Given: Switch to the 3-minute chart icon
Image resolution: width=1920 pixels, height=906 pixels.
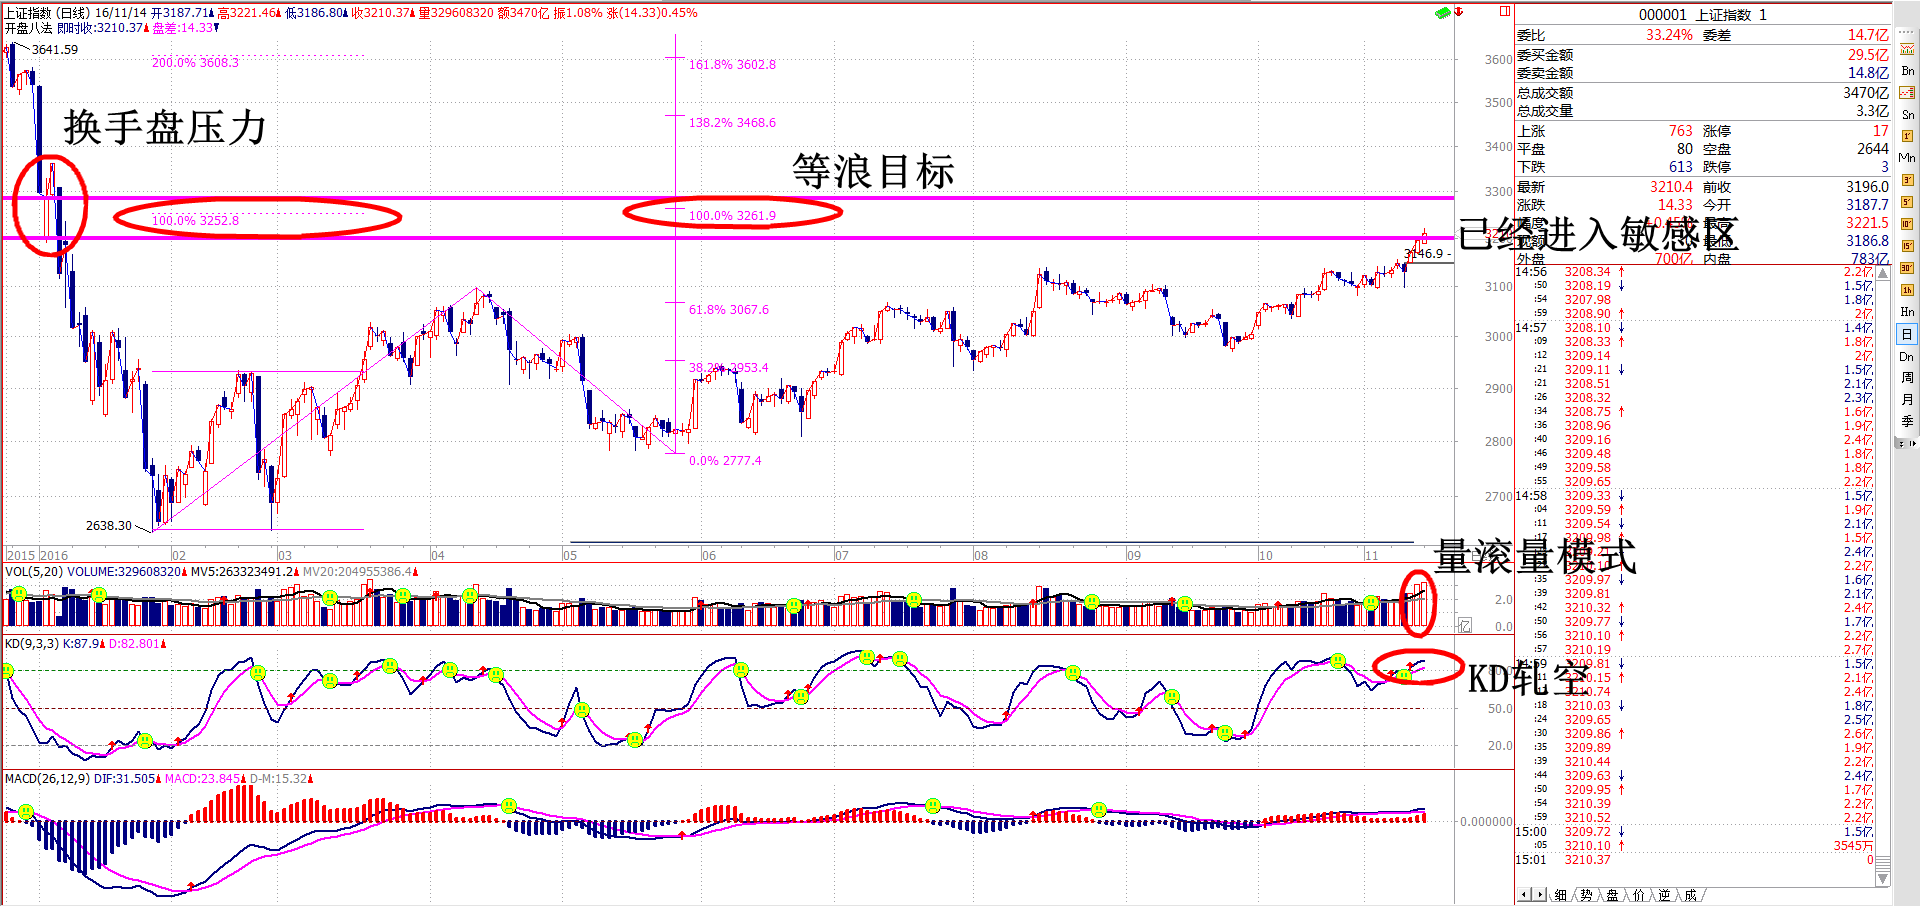Looking at the screenshot, I should (1907, 180).
